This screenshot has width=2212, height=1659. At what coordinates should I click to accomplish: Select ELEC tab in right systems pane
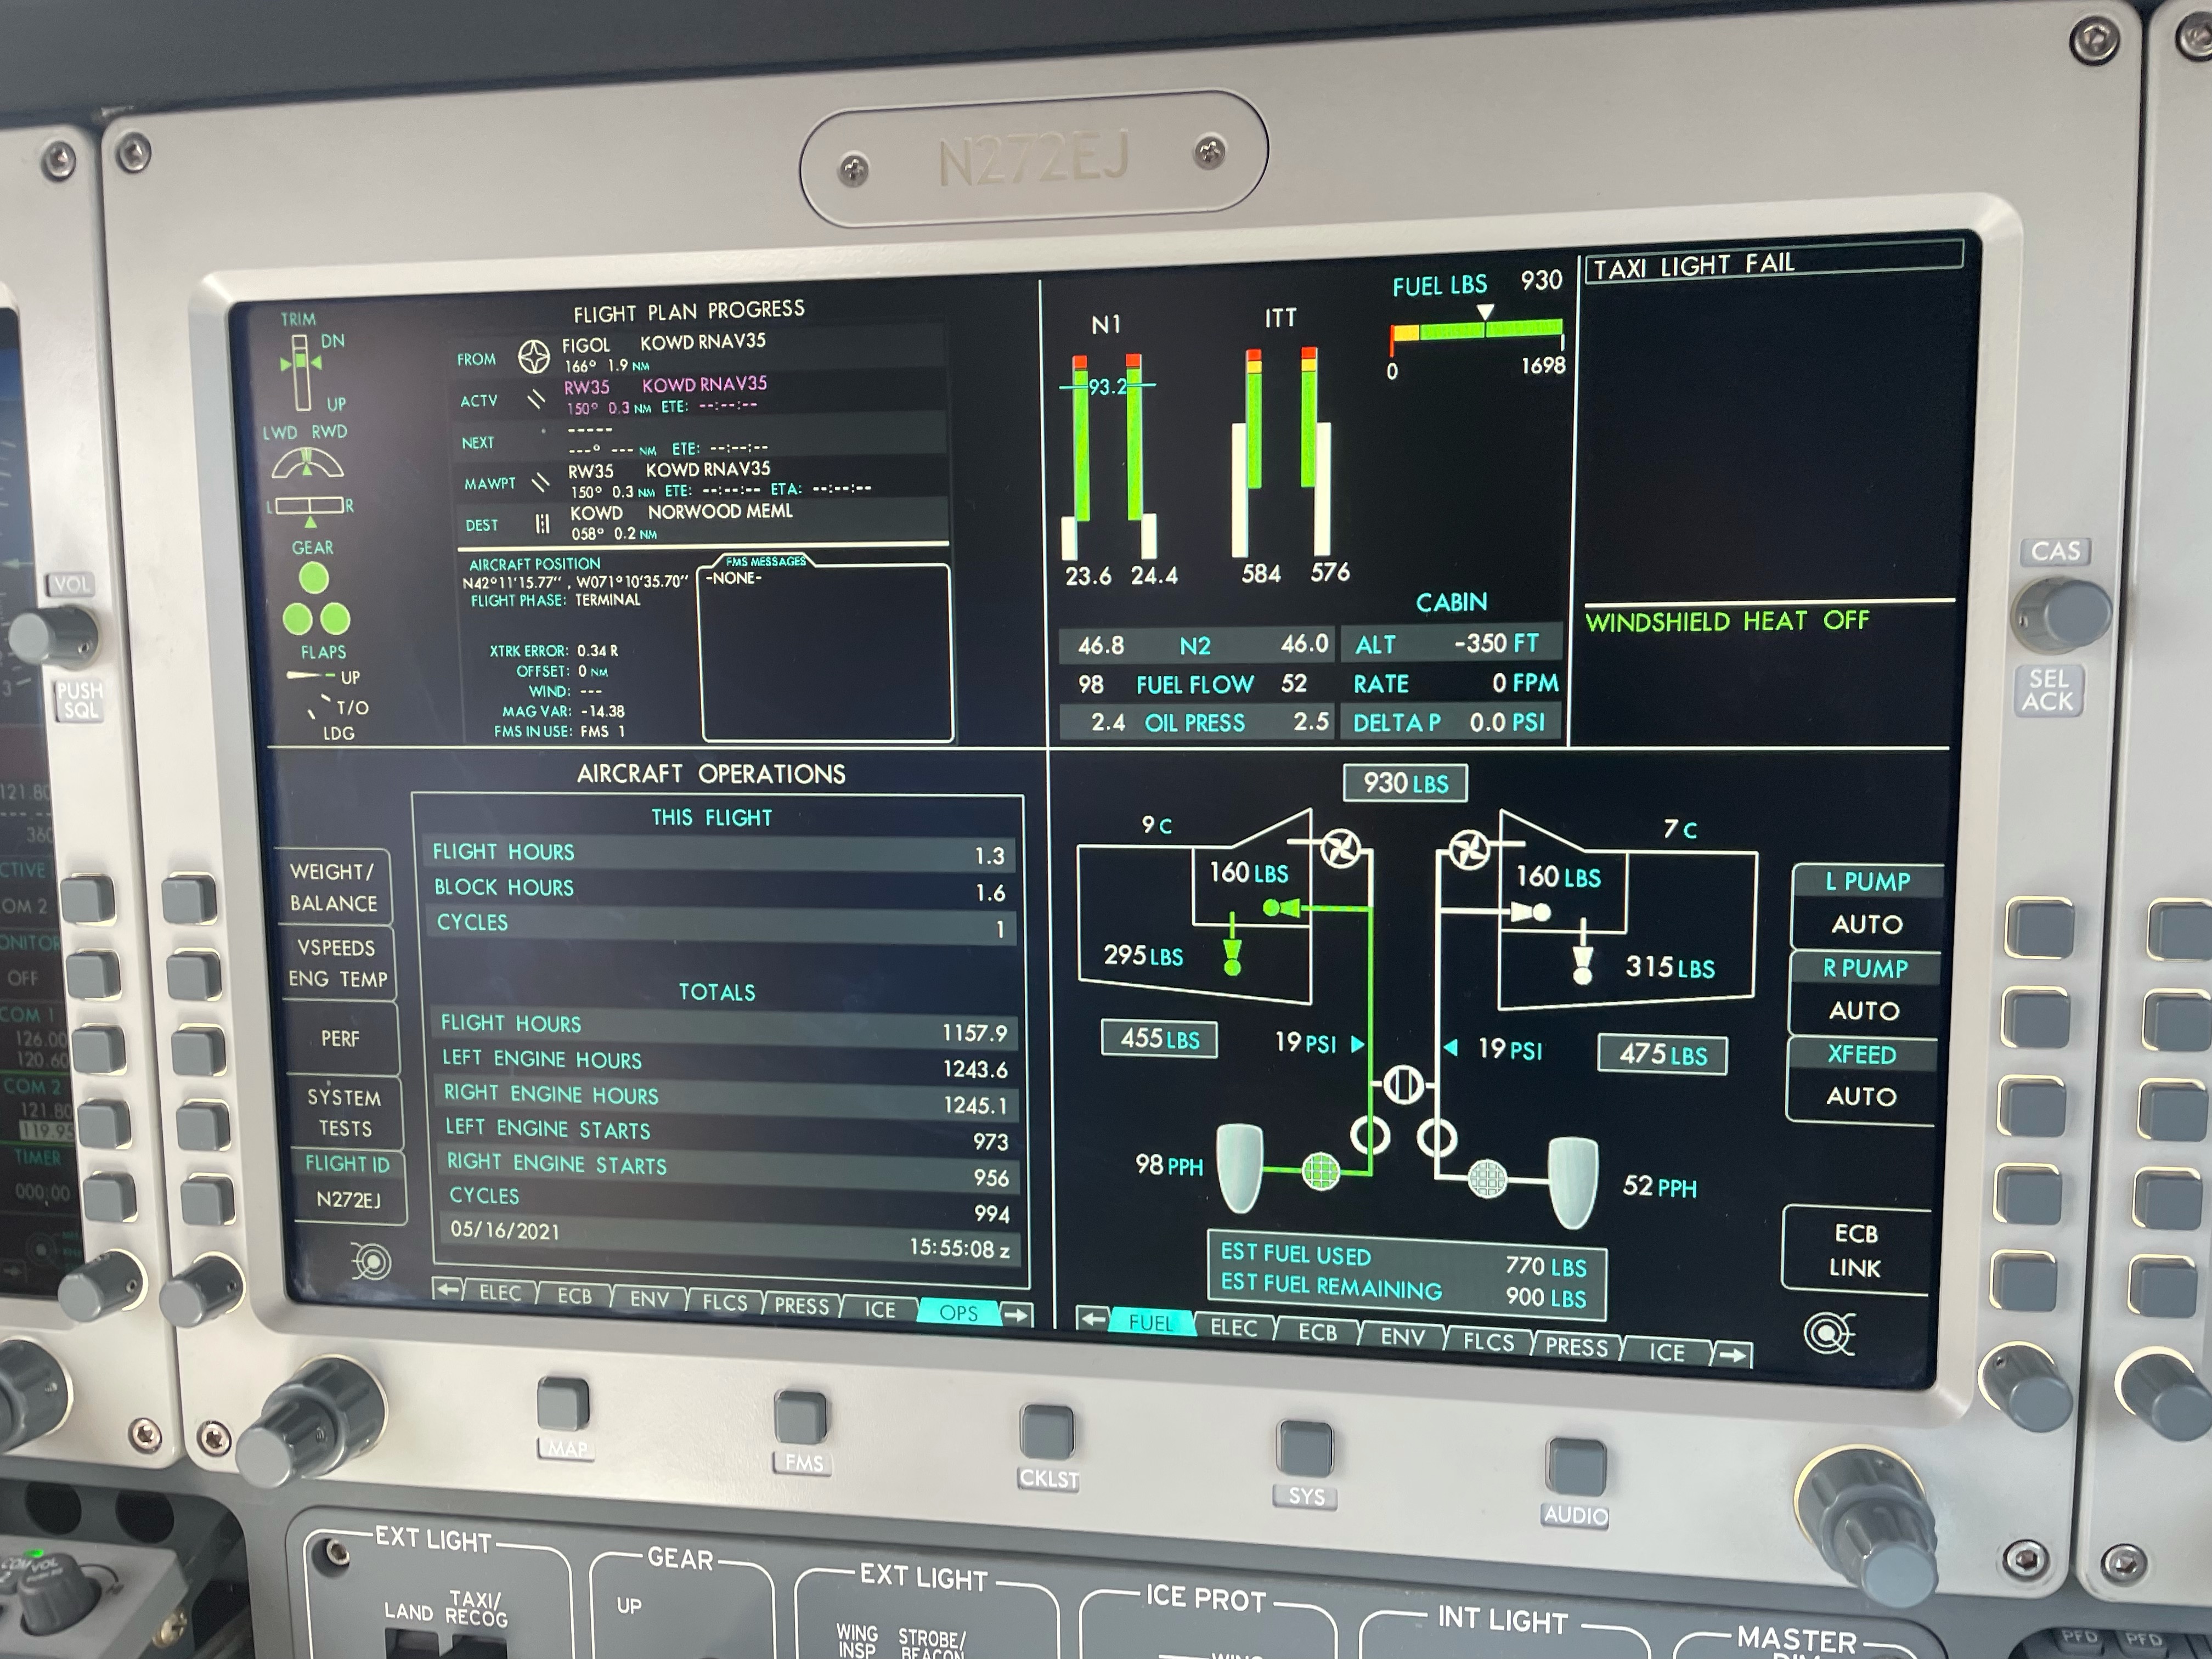[1233, 1328]
